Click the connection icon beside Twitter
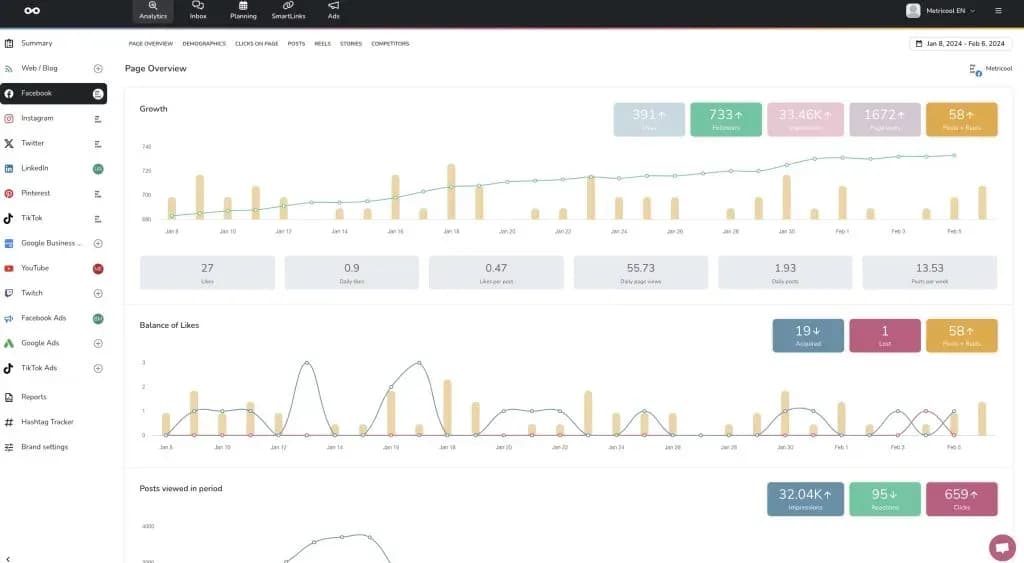The height and width of the screenshot is (563, 1024). click(x=98, y=144)
